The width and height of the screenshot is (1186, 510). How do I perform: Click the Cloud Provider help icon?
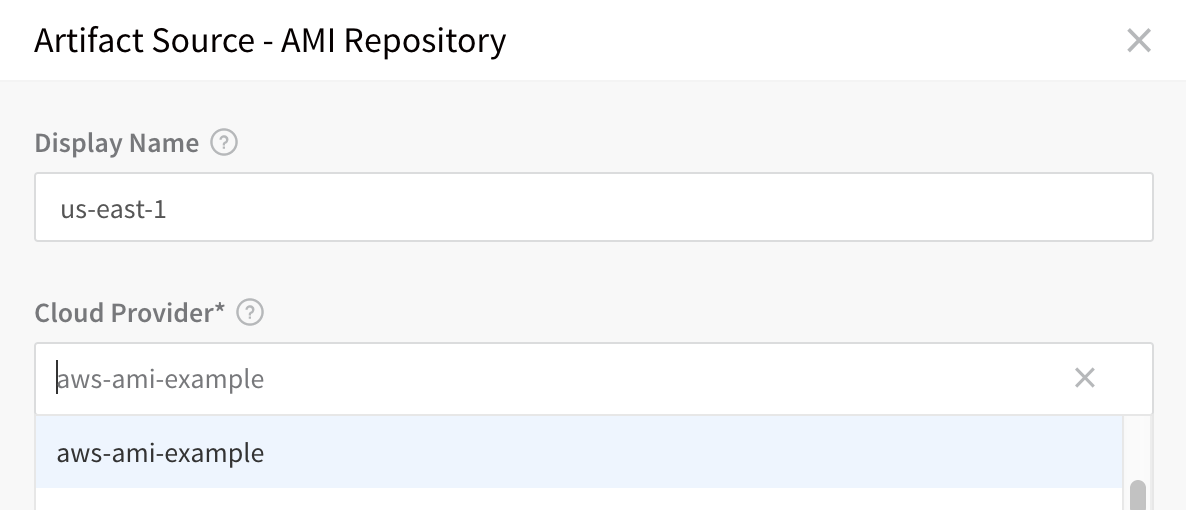pyautogui.click(x=250, y=312)
